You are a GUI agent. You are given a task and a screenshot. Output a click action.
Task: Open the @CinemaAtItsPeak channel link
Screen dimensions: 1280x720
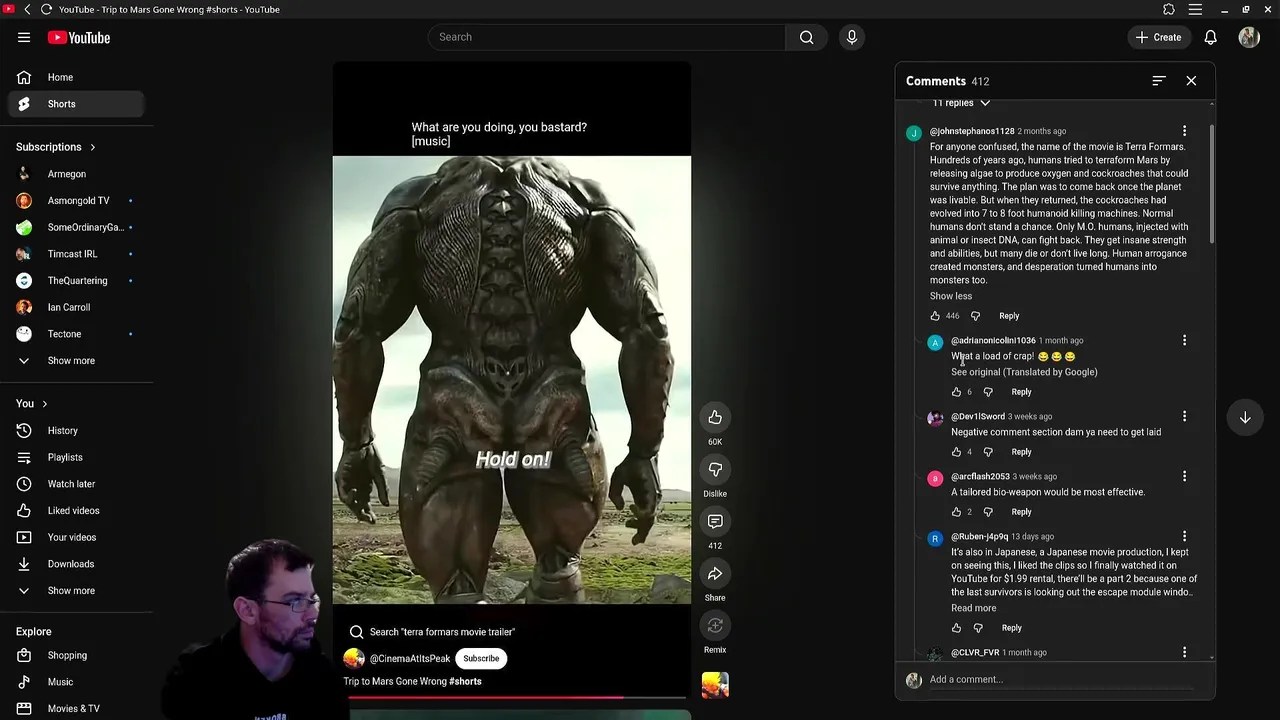coord(410,659)
